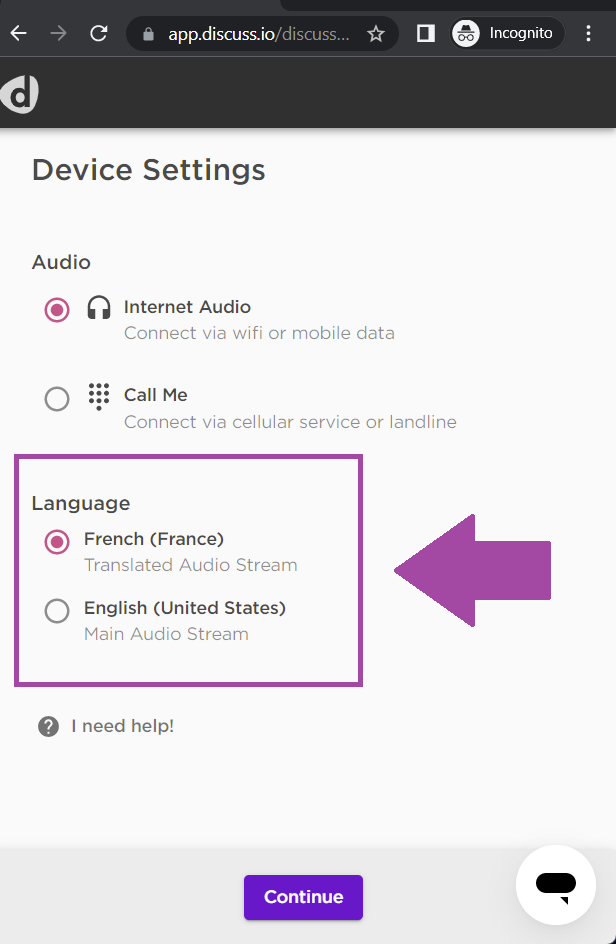Click the browser back arrow
Image resolution: width=616 pixels, height=944 pixels.
click(x=19, y=33)
